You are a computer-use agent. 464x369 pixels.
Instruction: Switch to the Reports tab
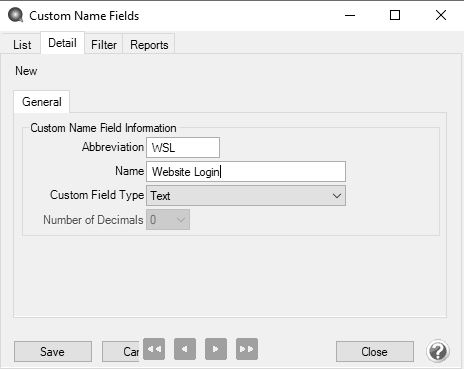(x=149, y=45)
